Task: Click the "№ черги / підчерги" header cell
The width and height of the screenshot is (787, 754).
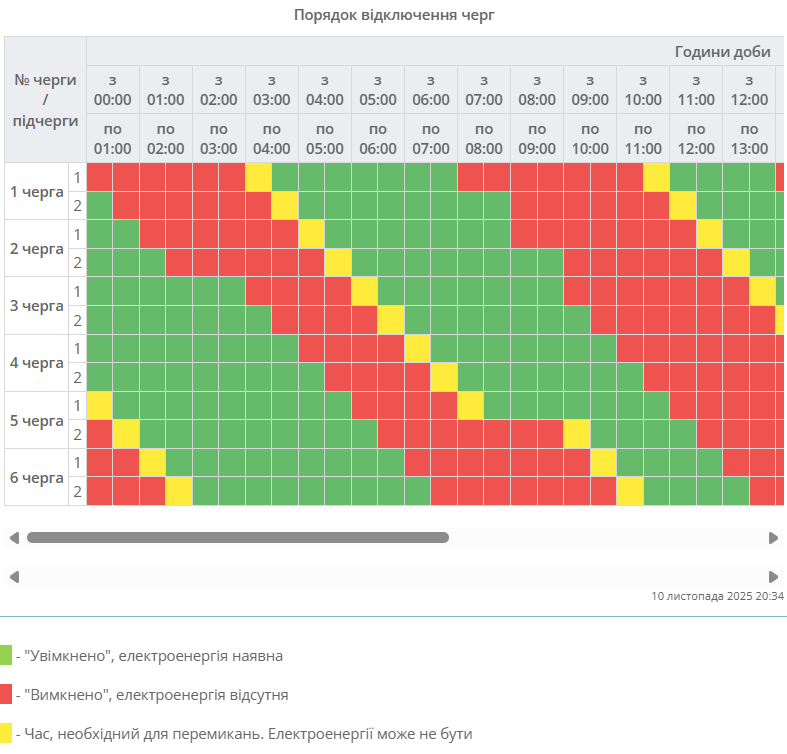Action: [x=45, y=100]
